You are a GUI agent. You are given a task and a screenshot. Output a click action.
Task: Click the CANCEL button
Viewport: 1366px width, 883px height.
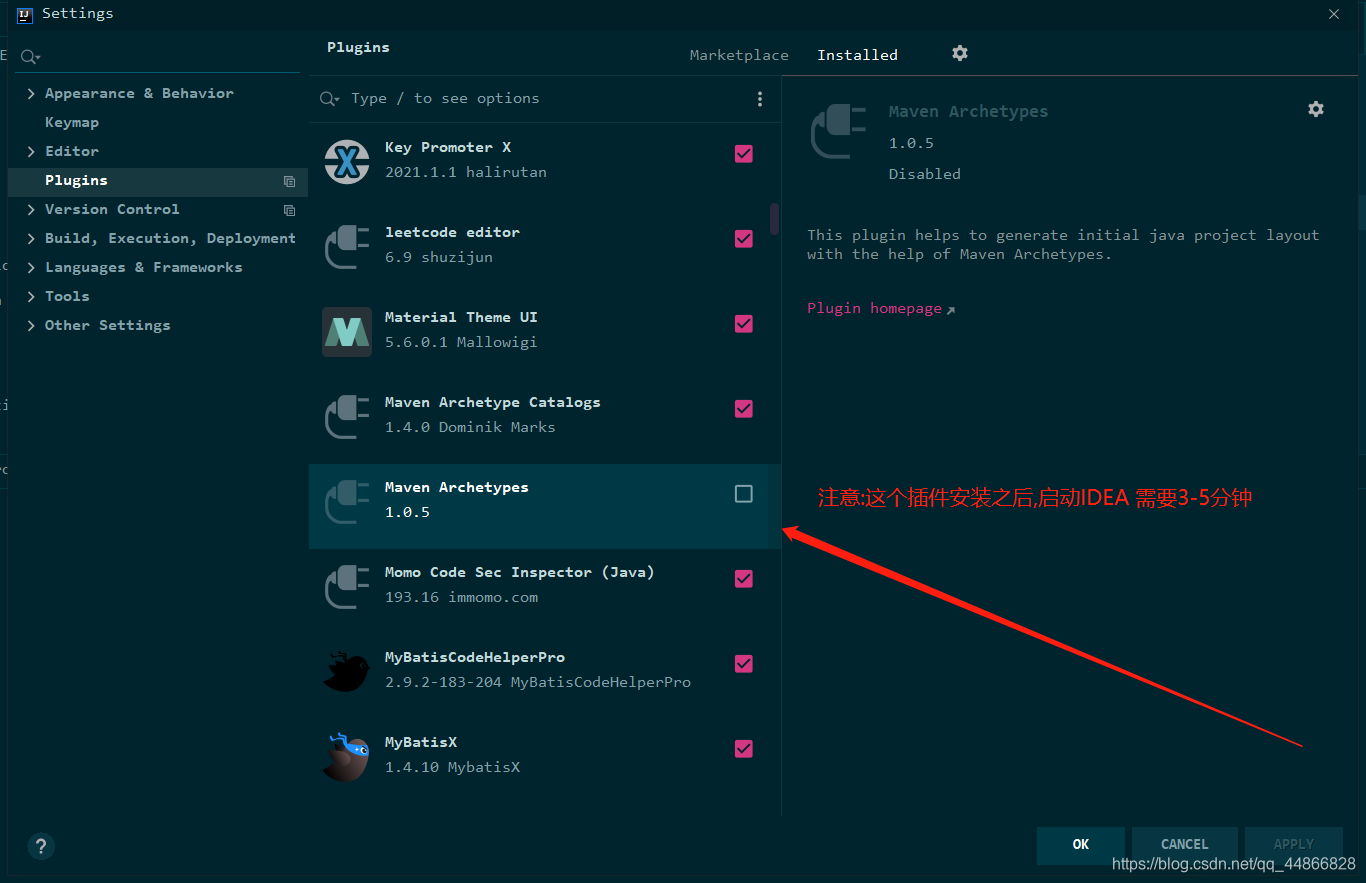coord(1185,845)
